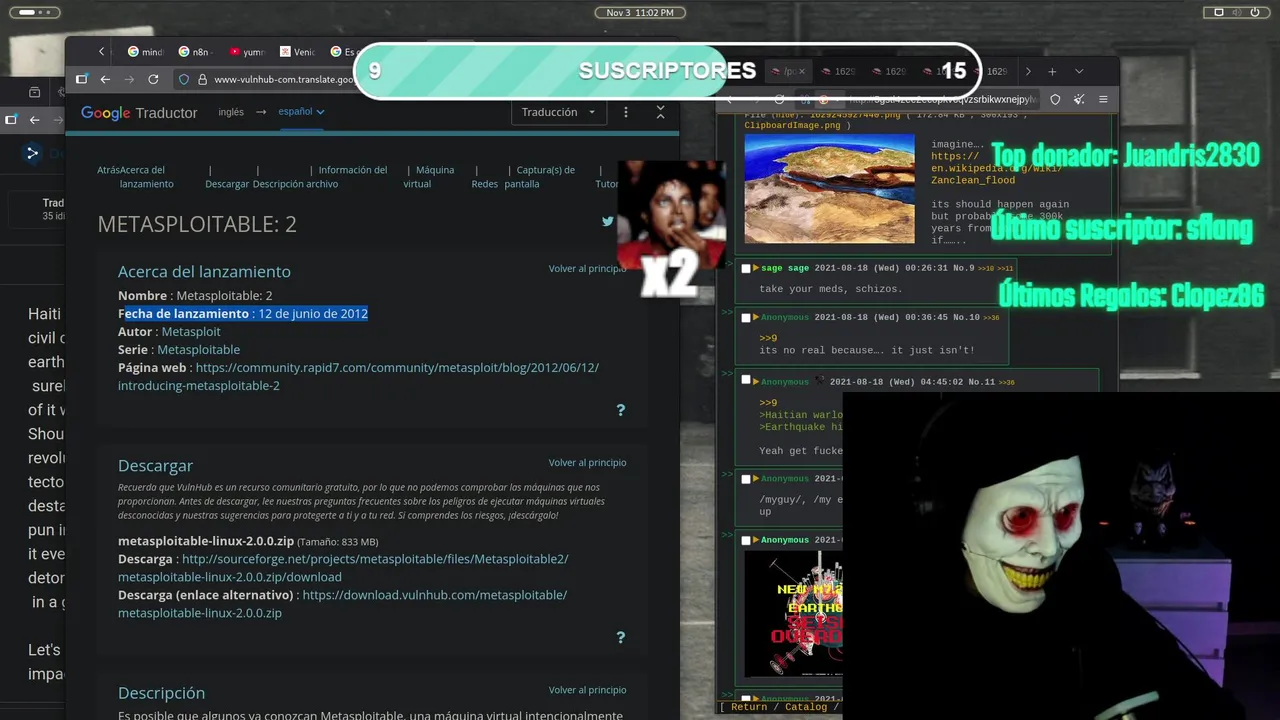The height and width of the screenshot is (720, 1280).
Task: Click the Google Traductor logo
Action: tap(139, 113)
